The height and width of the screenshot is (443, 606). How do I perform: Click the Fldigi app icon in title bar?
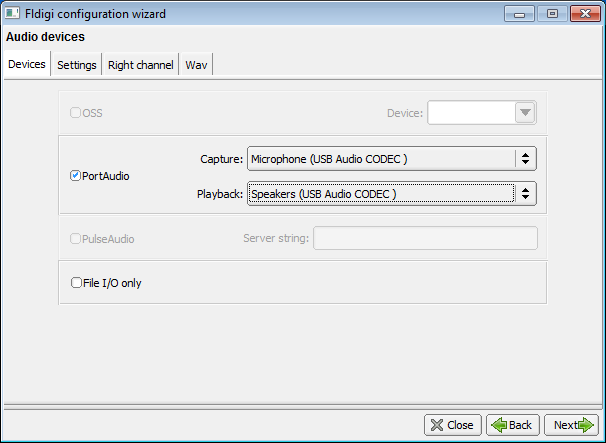[12, 13]
